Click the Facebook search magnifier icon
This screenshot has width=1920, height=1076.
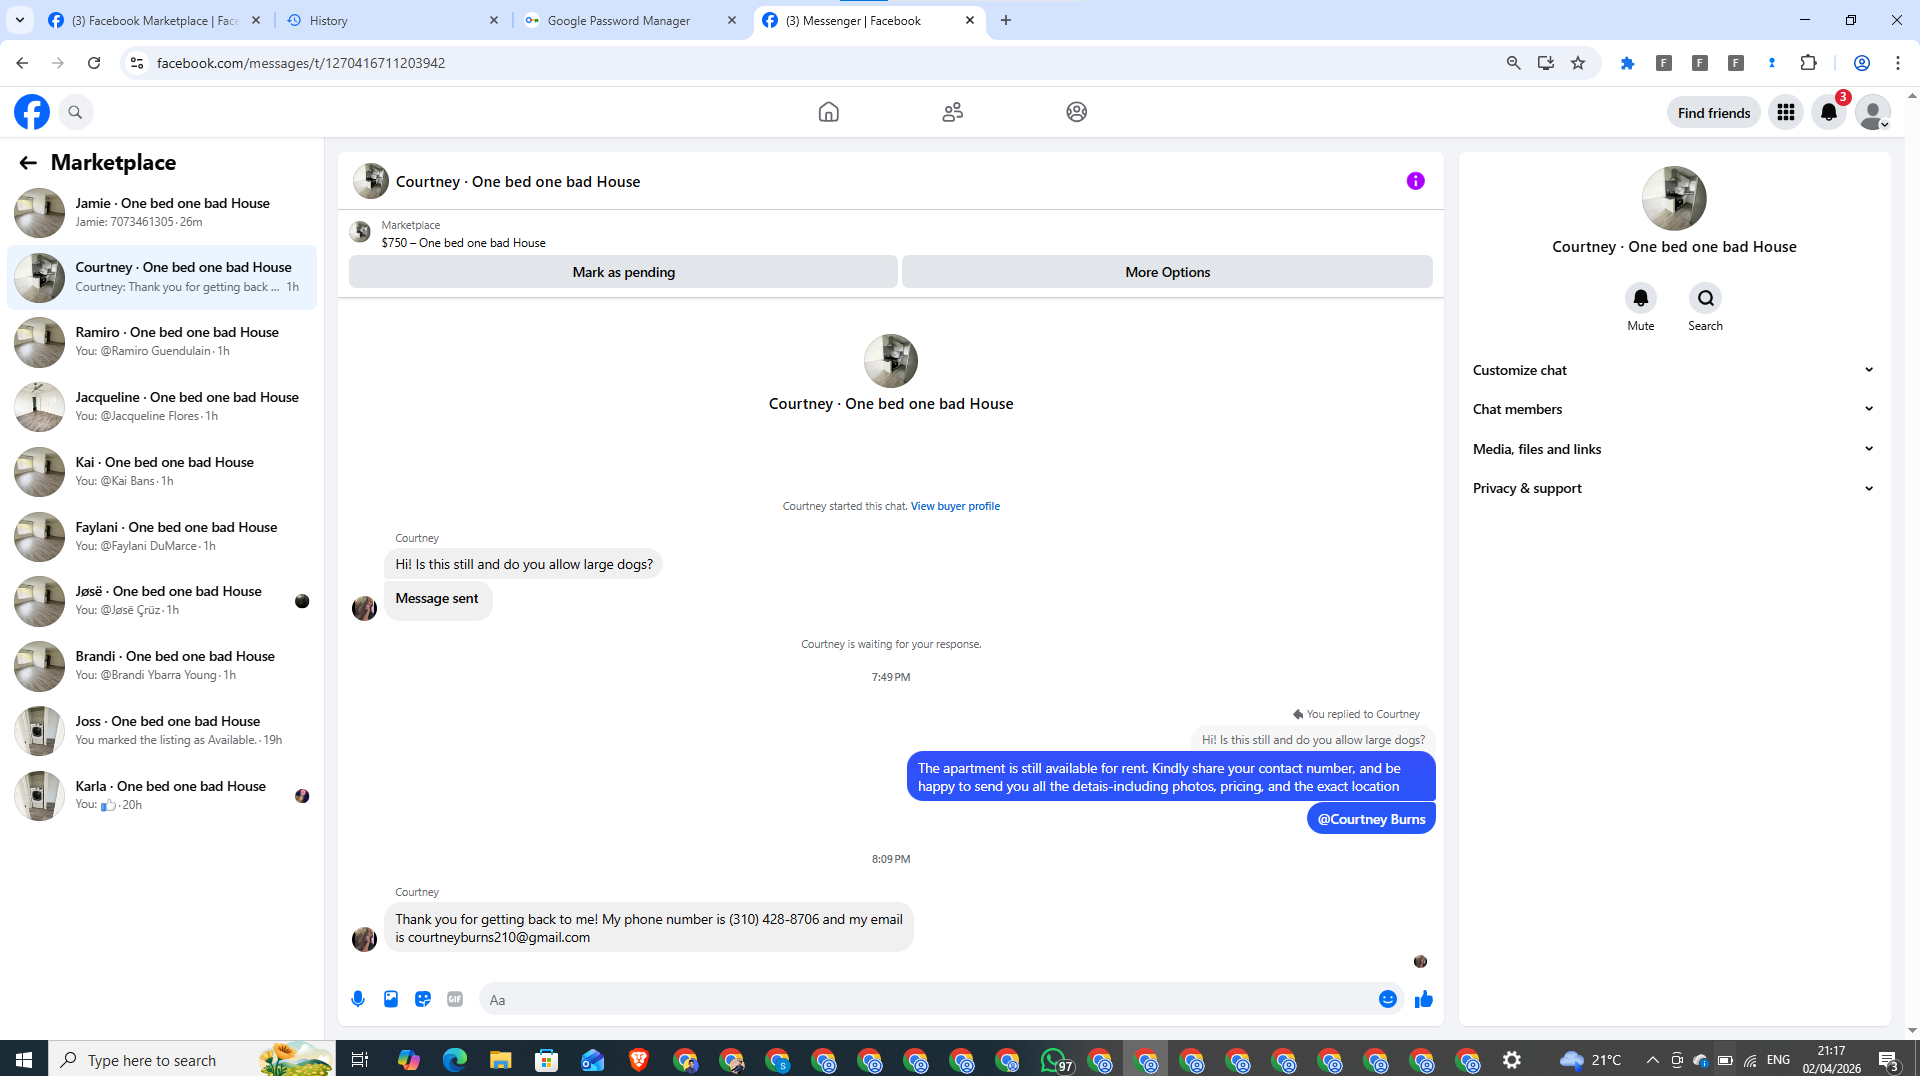click(x=75, y=112)
